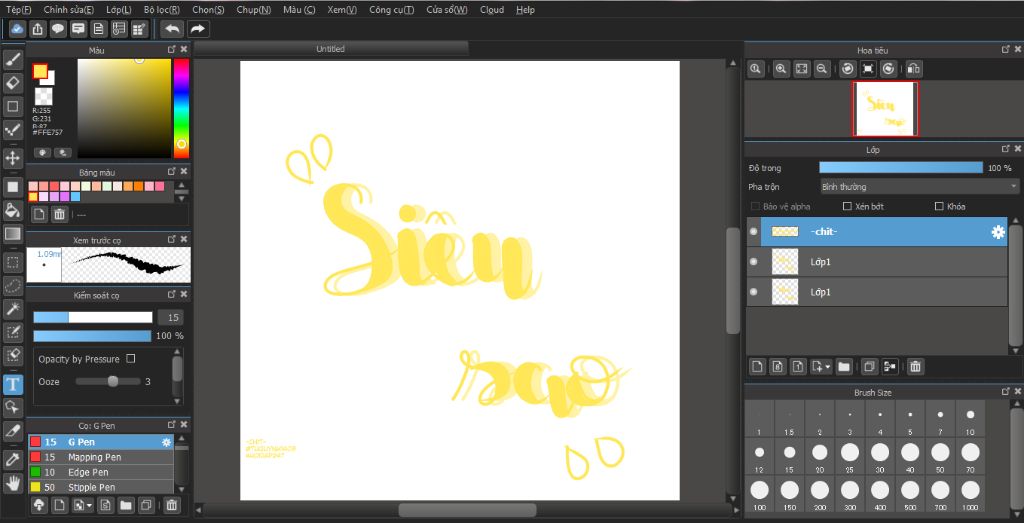
Task: Toggle Opacity by Pressure checkbox
Action: tap(131, 359)
